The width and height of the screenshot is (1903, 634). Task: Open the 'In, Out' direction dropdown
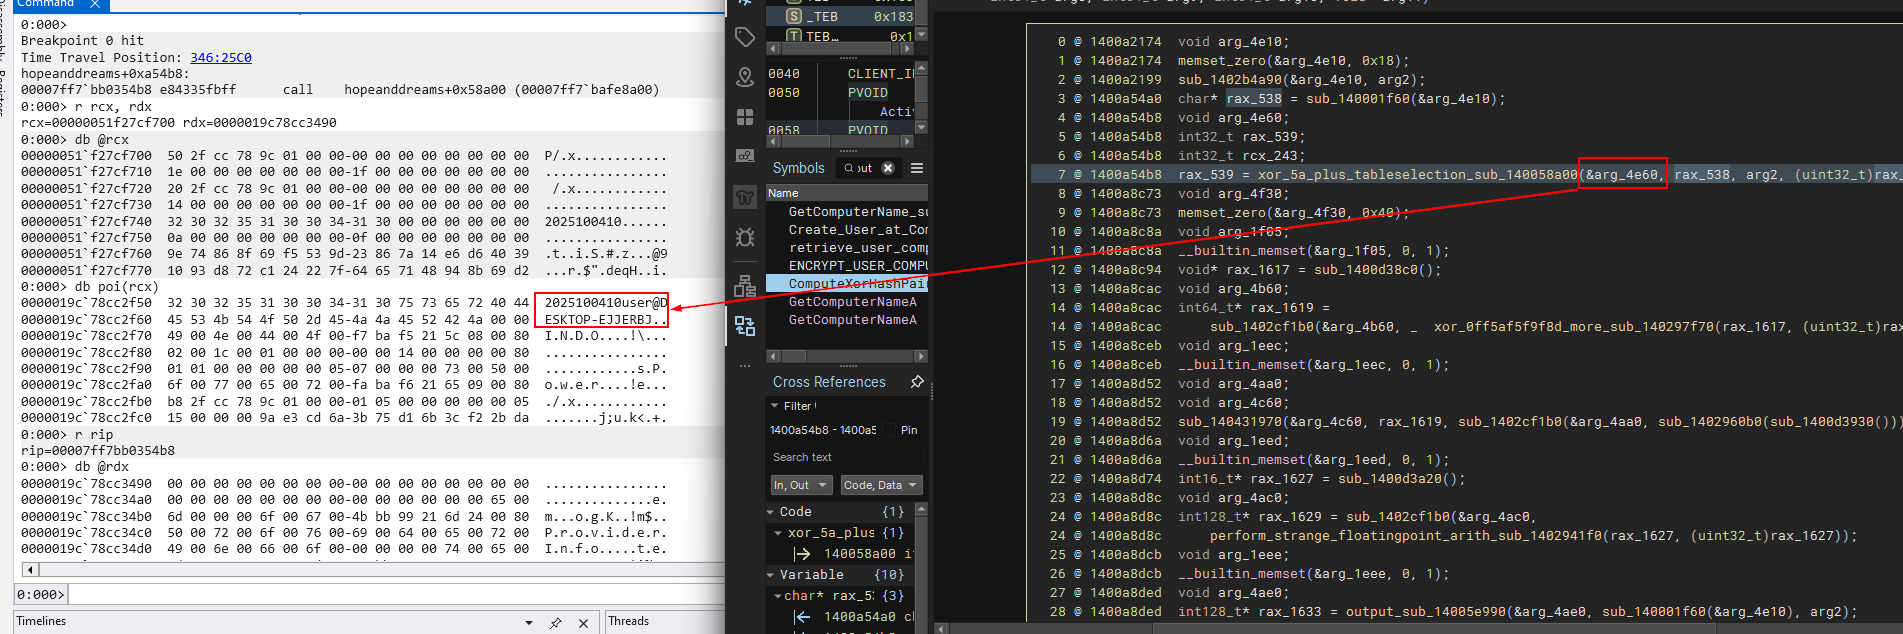800,485
